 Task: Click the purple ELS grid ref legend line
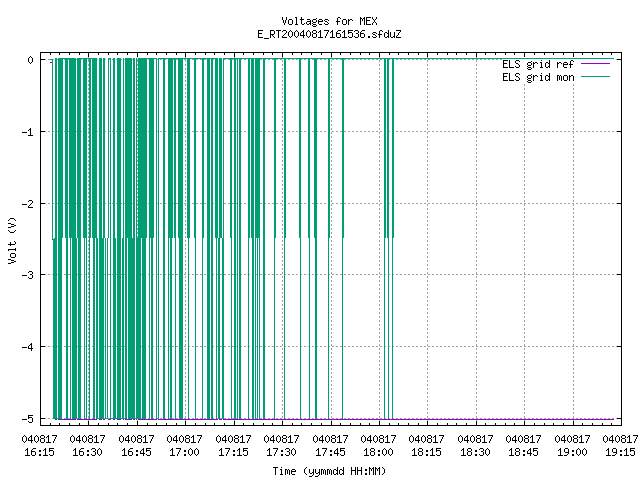[x=595, y=64]
